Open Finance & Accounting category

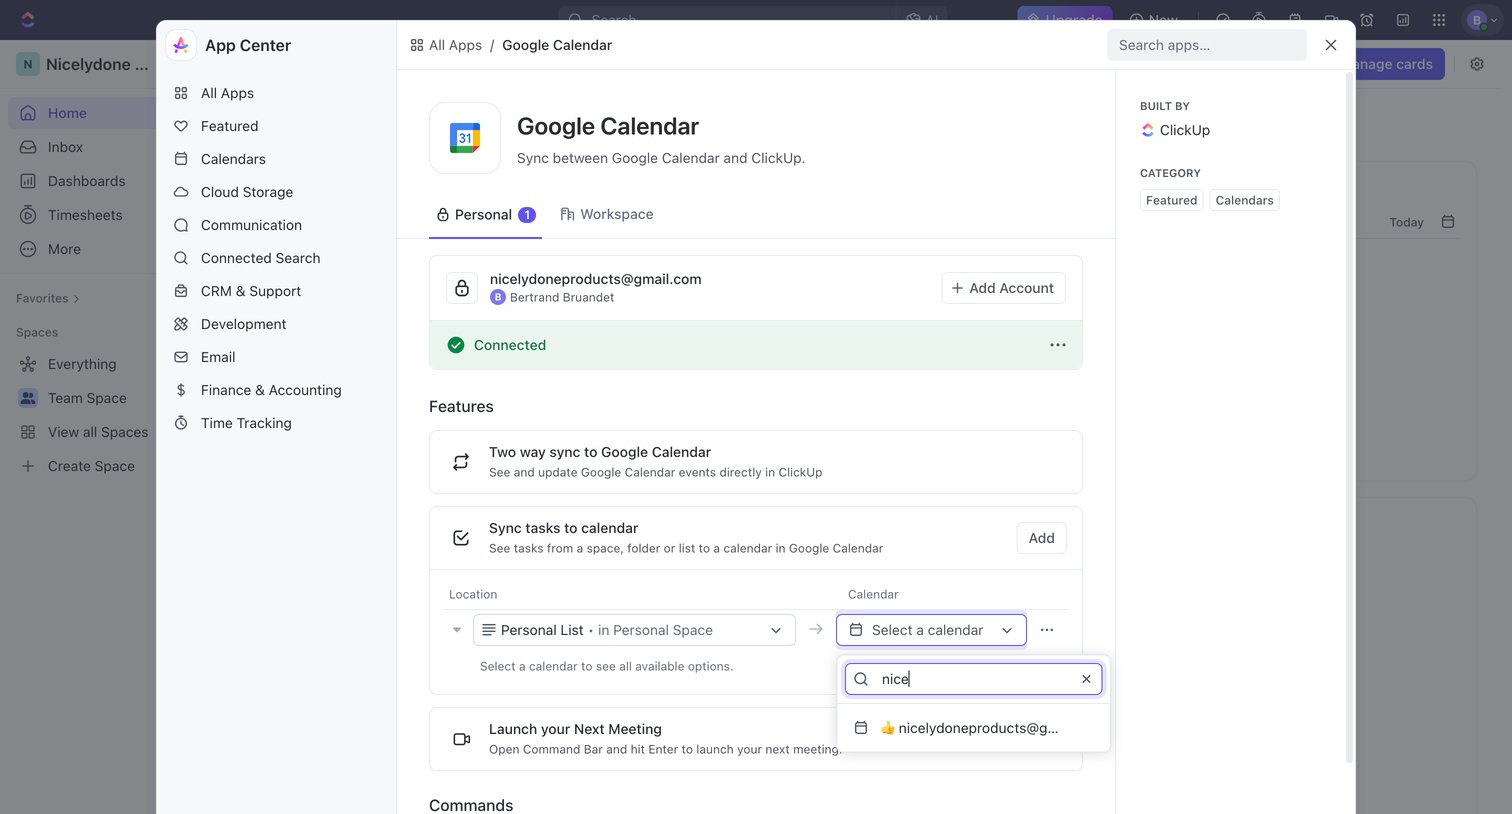point(270,390)
